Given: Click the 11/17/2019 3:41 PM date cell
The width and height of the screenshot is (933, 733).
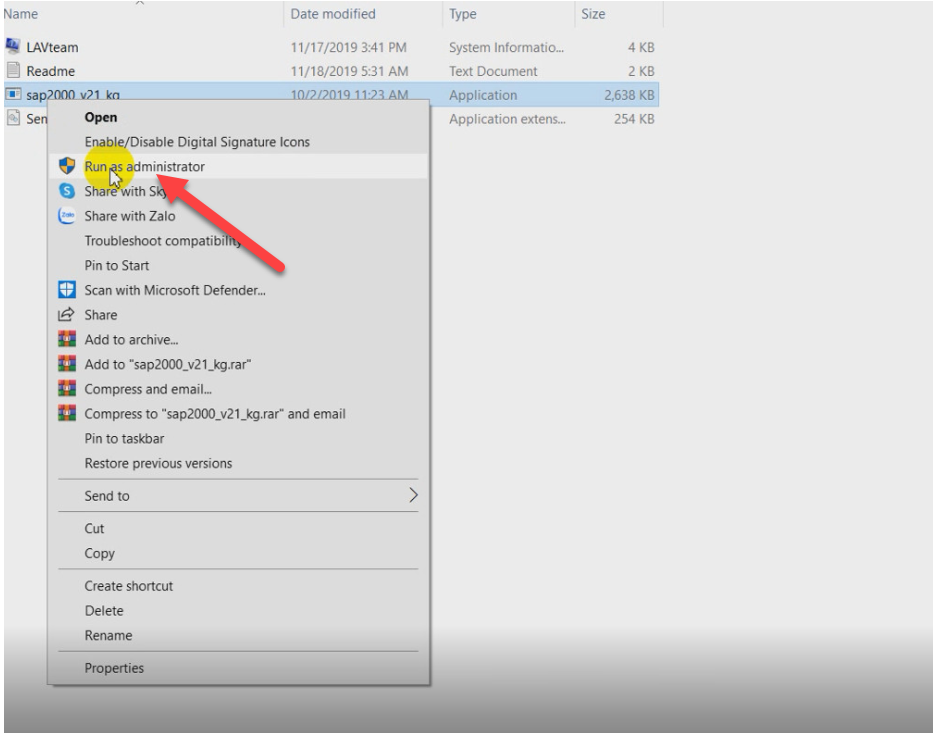Looking at the screenshot, I should point(349,47).
